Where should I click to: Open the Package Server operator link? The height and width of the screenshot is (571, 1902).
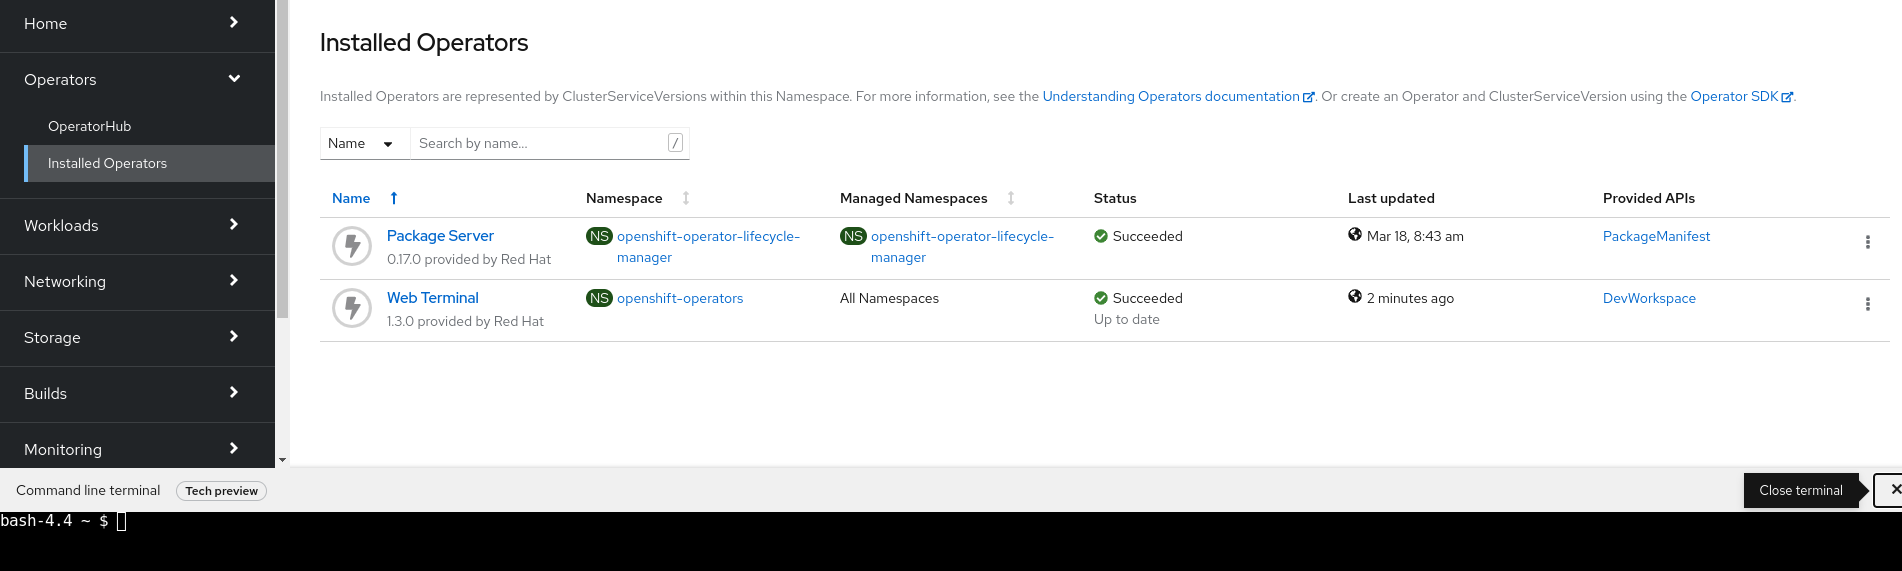click(440, 236)
